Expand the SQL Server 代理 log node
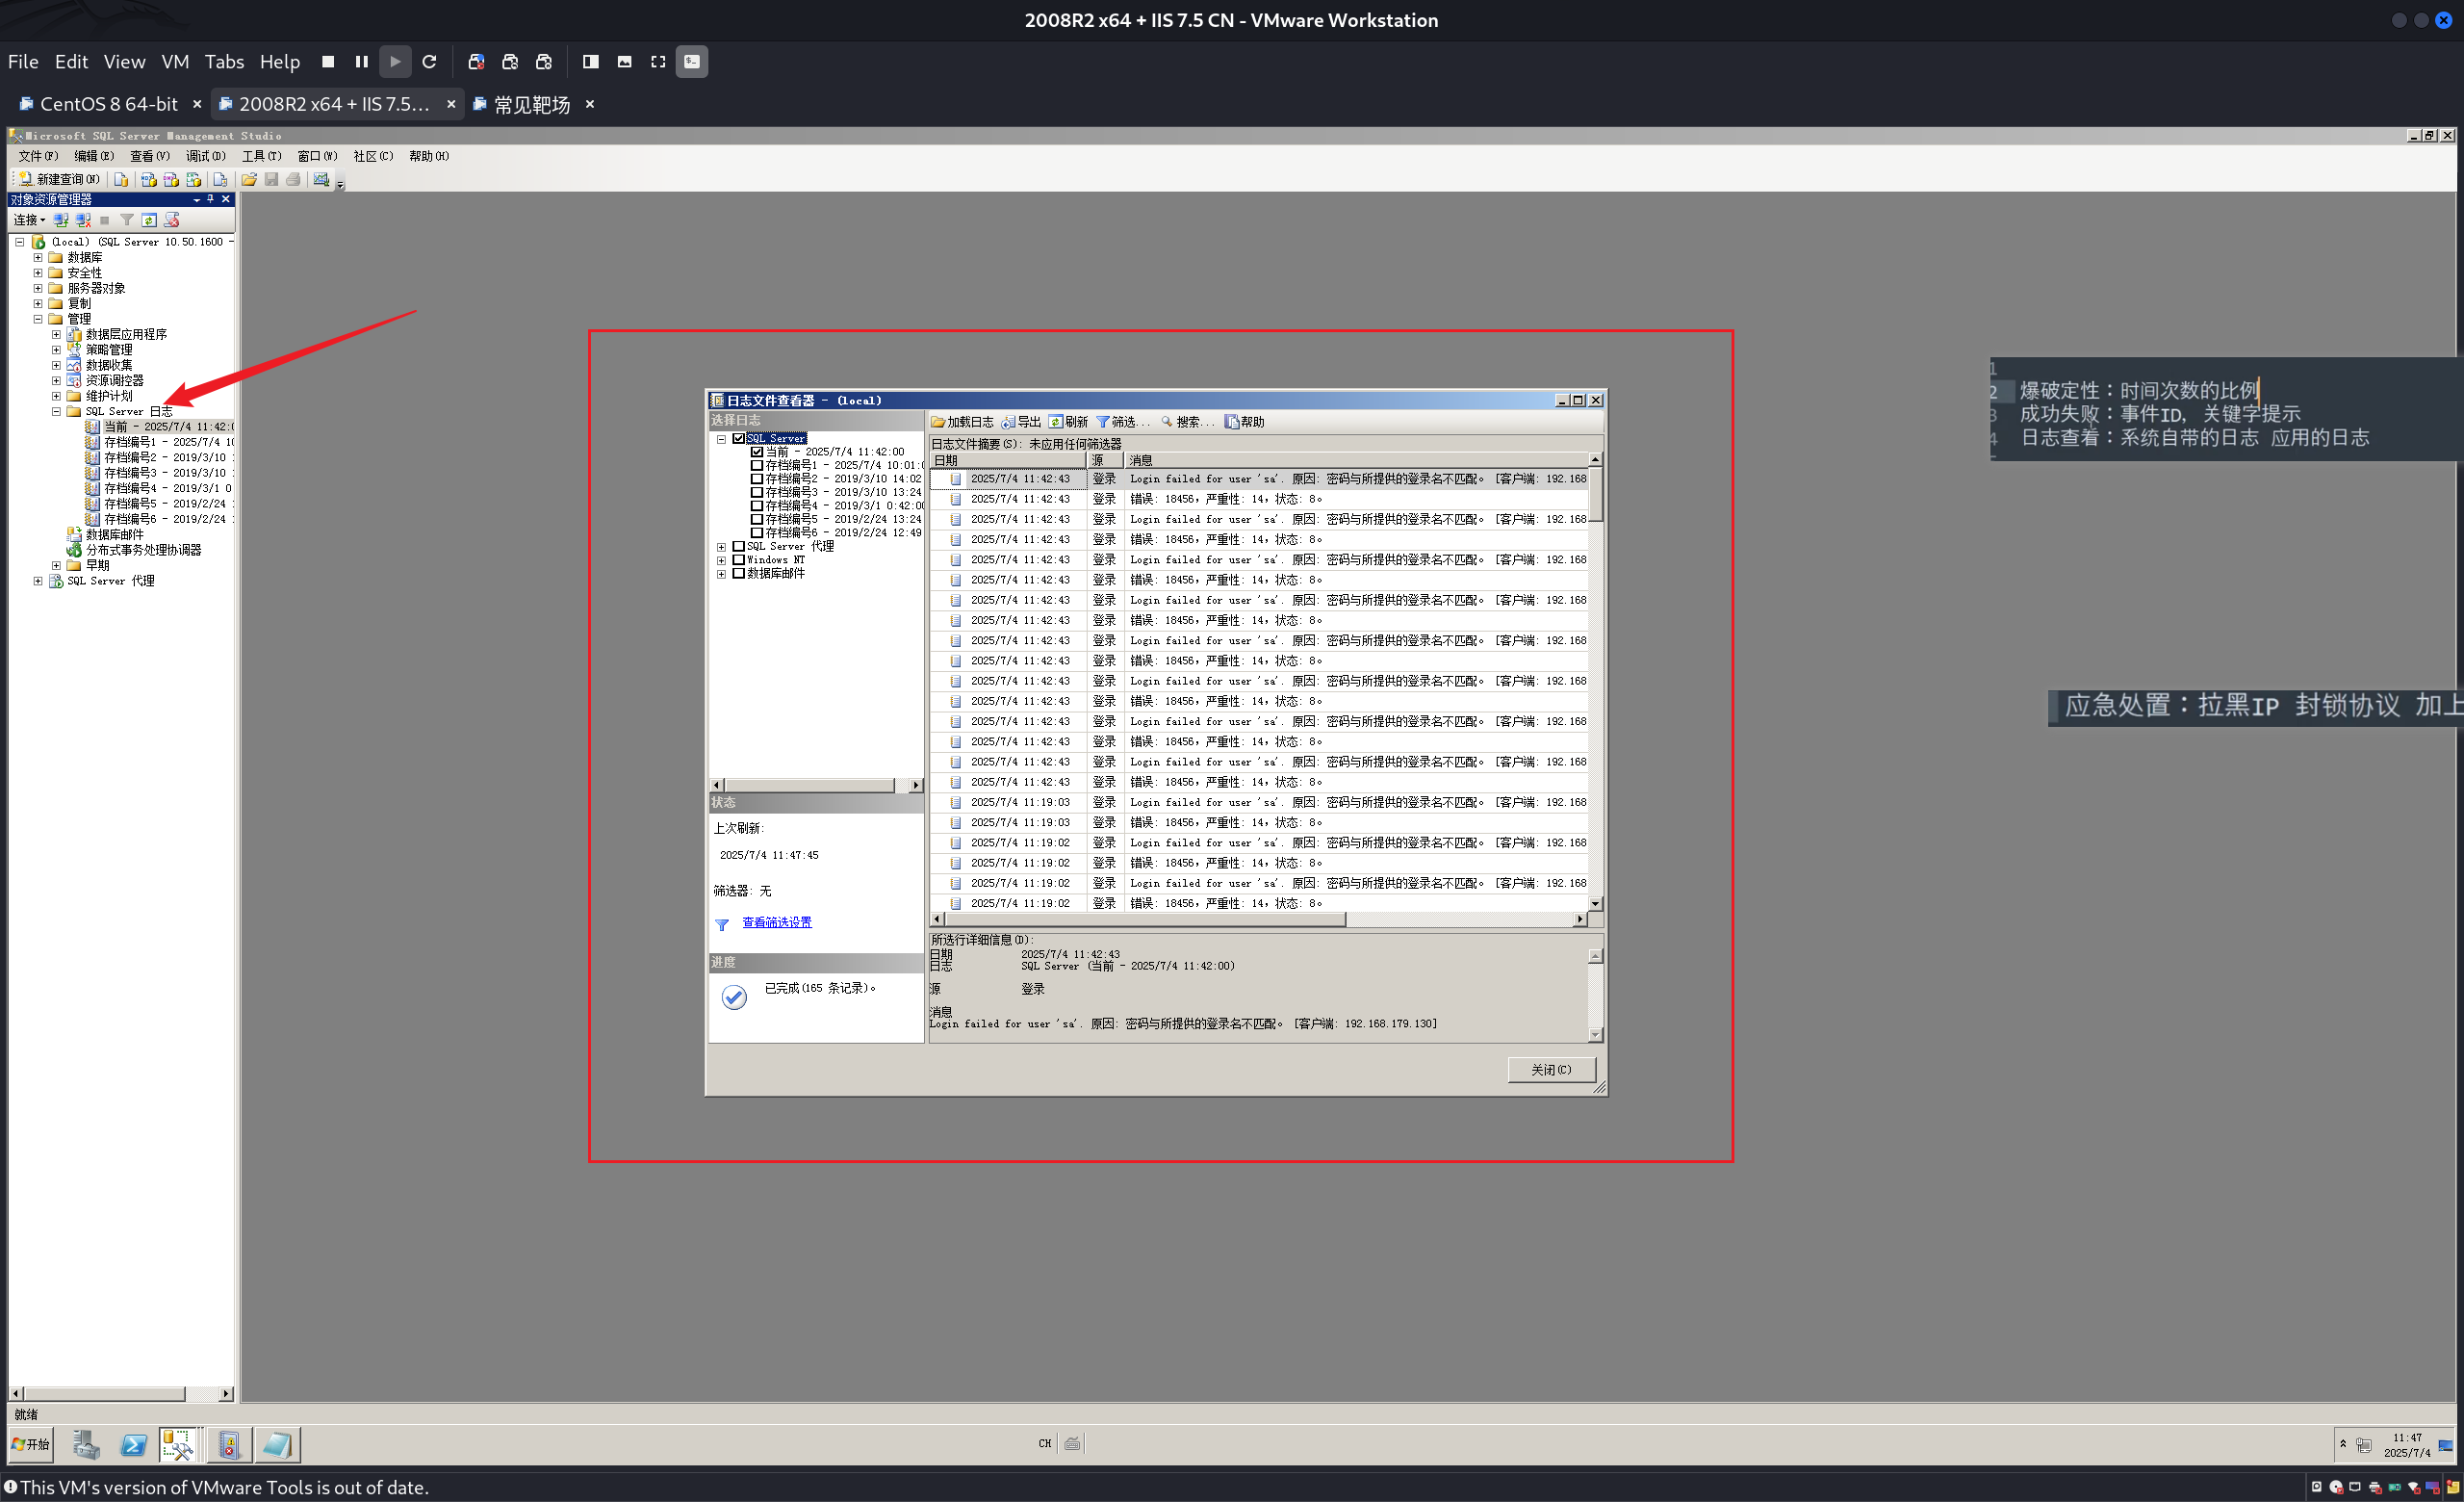2464x1502 pixels. tap(721, 547)
